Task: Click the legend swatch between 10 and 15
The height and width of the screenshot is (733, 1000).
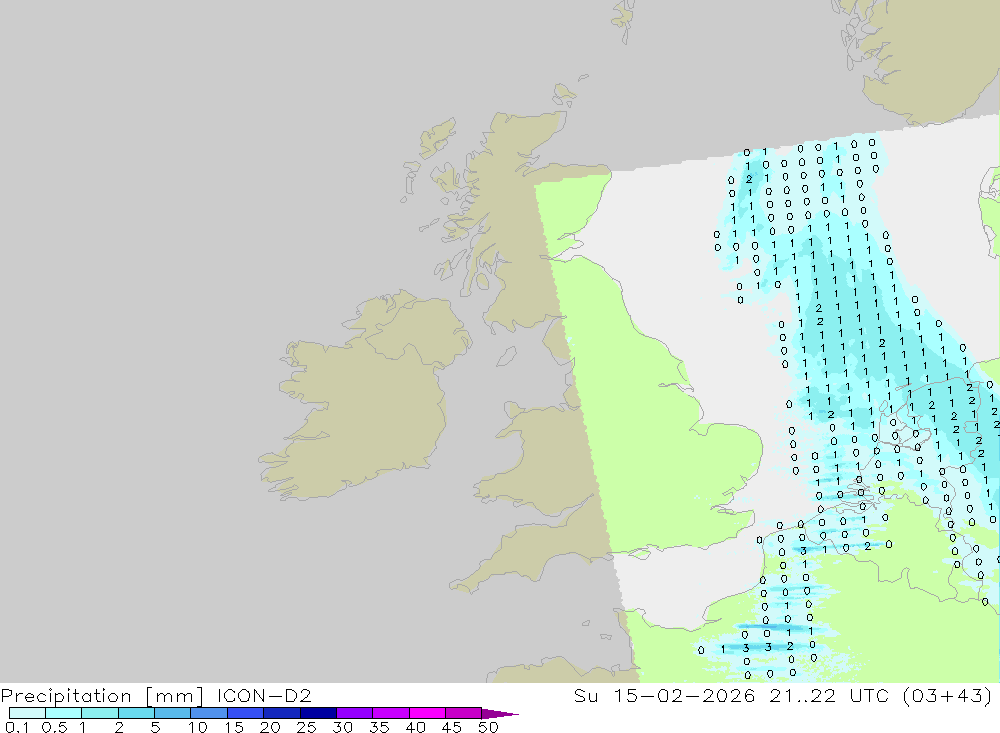Action: point(209,713)
